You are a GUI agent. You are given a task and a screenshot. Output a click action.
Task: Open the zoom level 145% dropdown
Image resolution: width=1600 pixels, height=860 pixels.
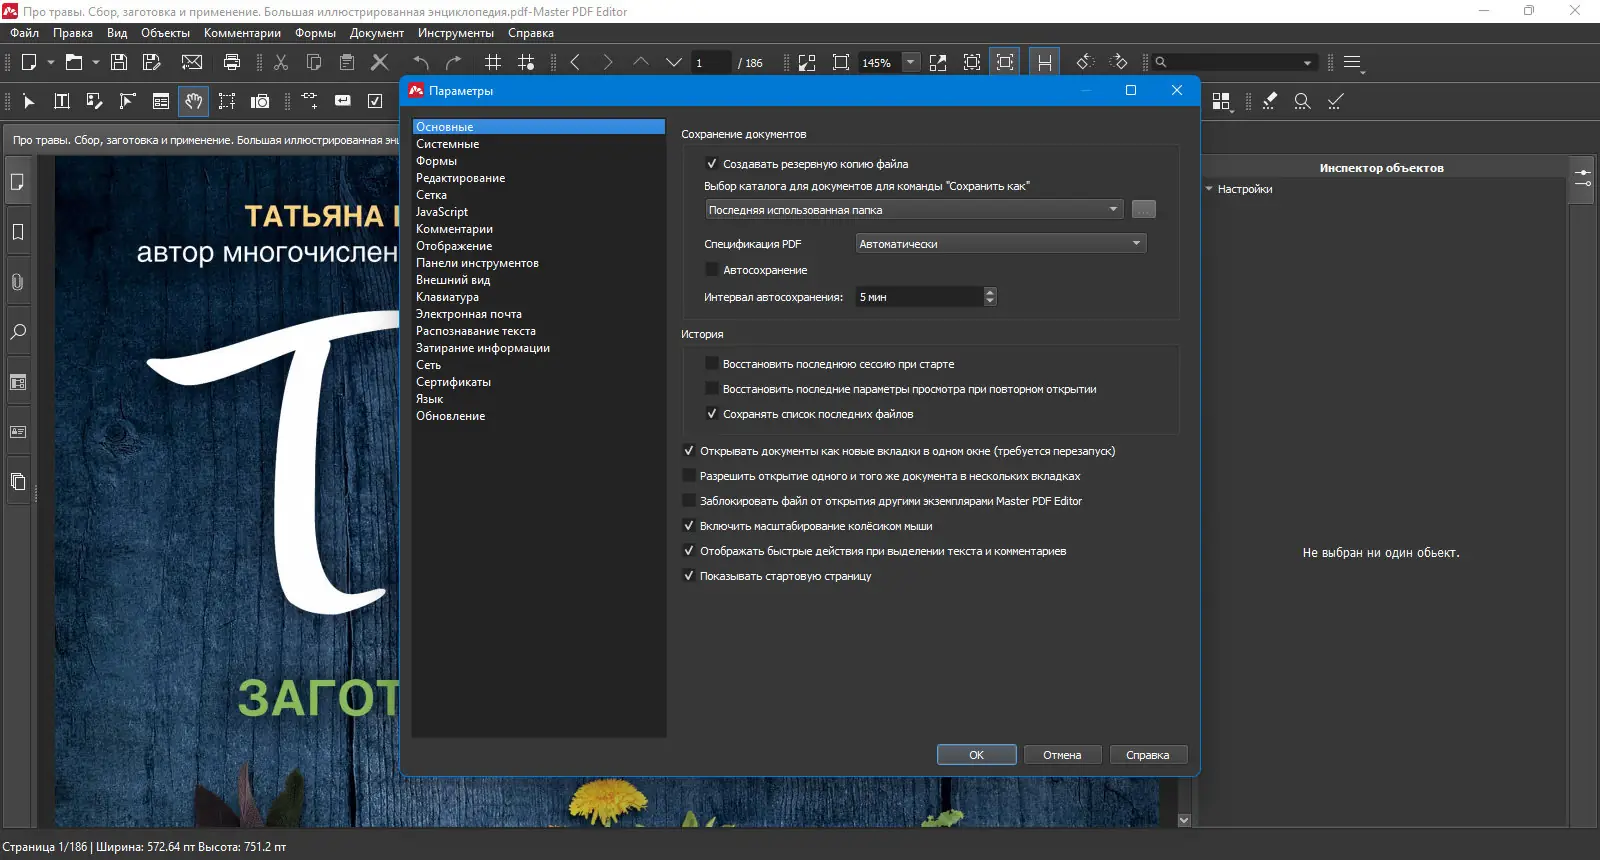click(x=910, y=62)
